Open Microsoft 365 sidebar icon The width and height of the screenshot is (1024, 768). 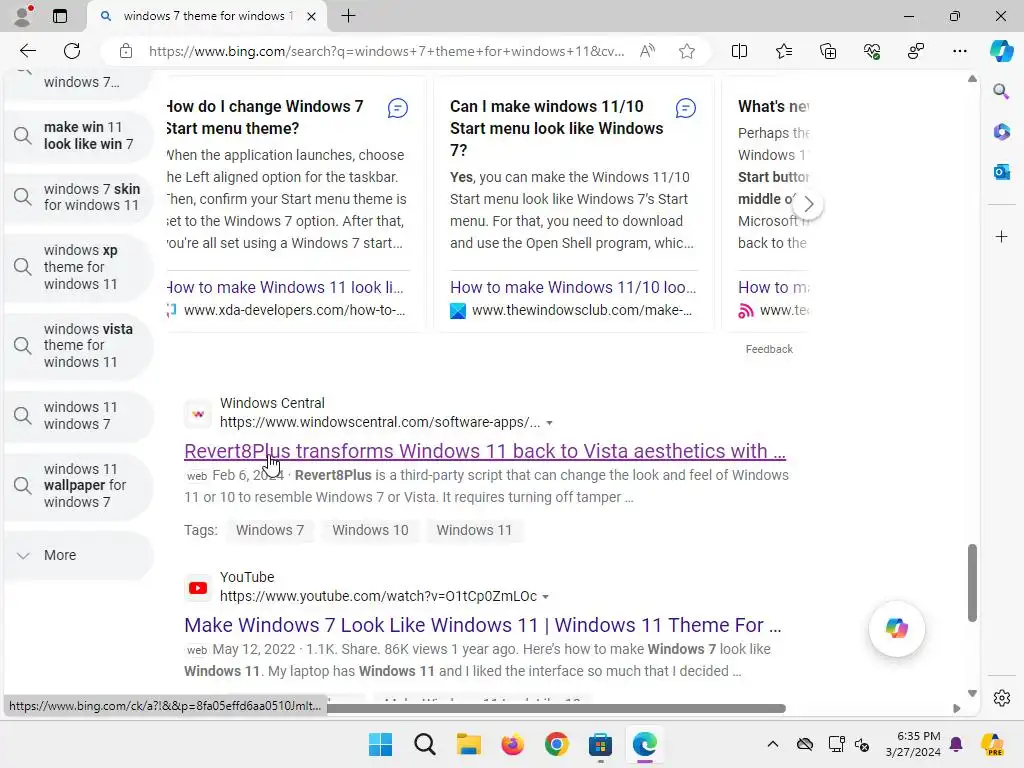[x=1001, y=132]
